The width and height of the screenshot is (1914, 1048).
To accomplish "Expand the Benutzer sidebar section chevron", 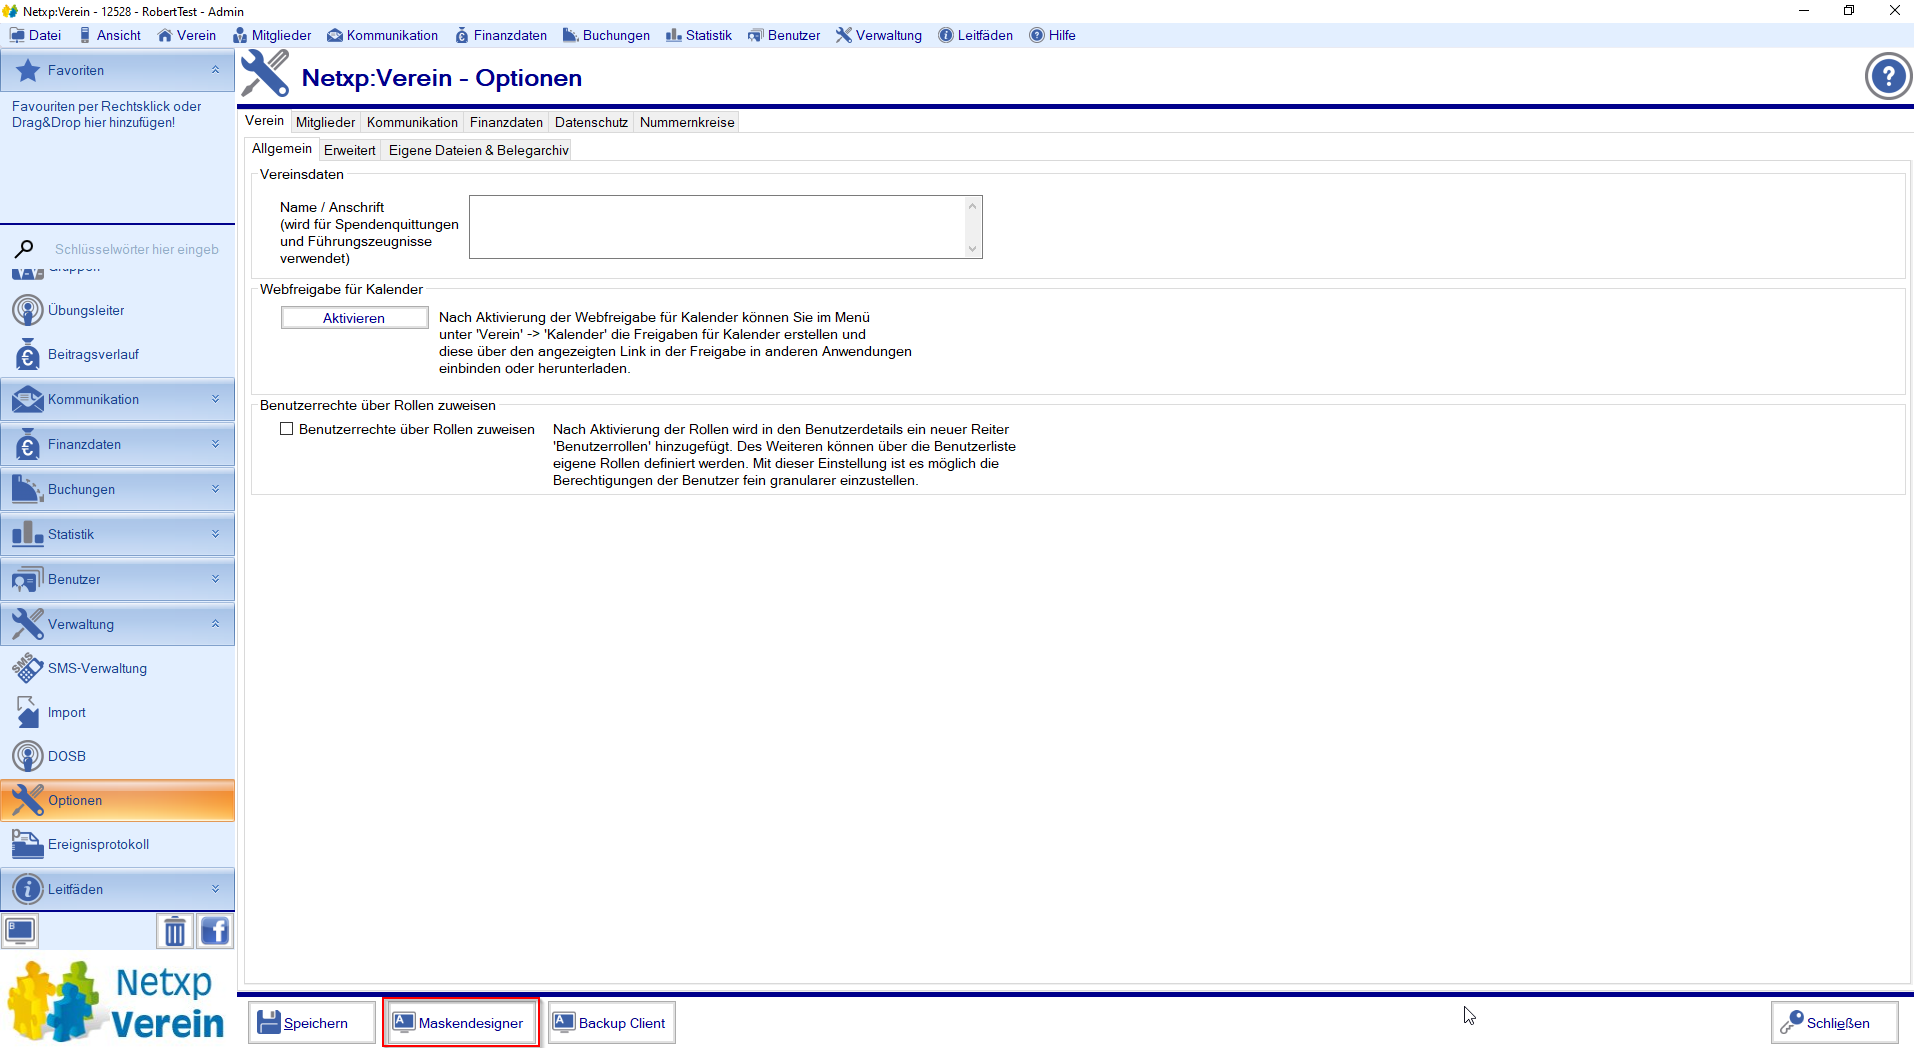I will coord(215,579).
